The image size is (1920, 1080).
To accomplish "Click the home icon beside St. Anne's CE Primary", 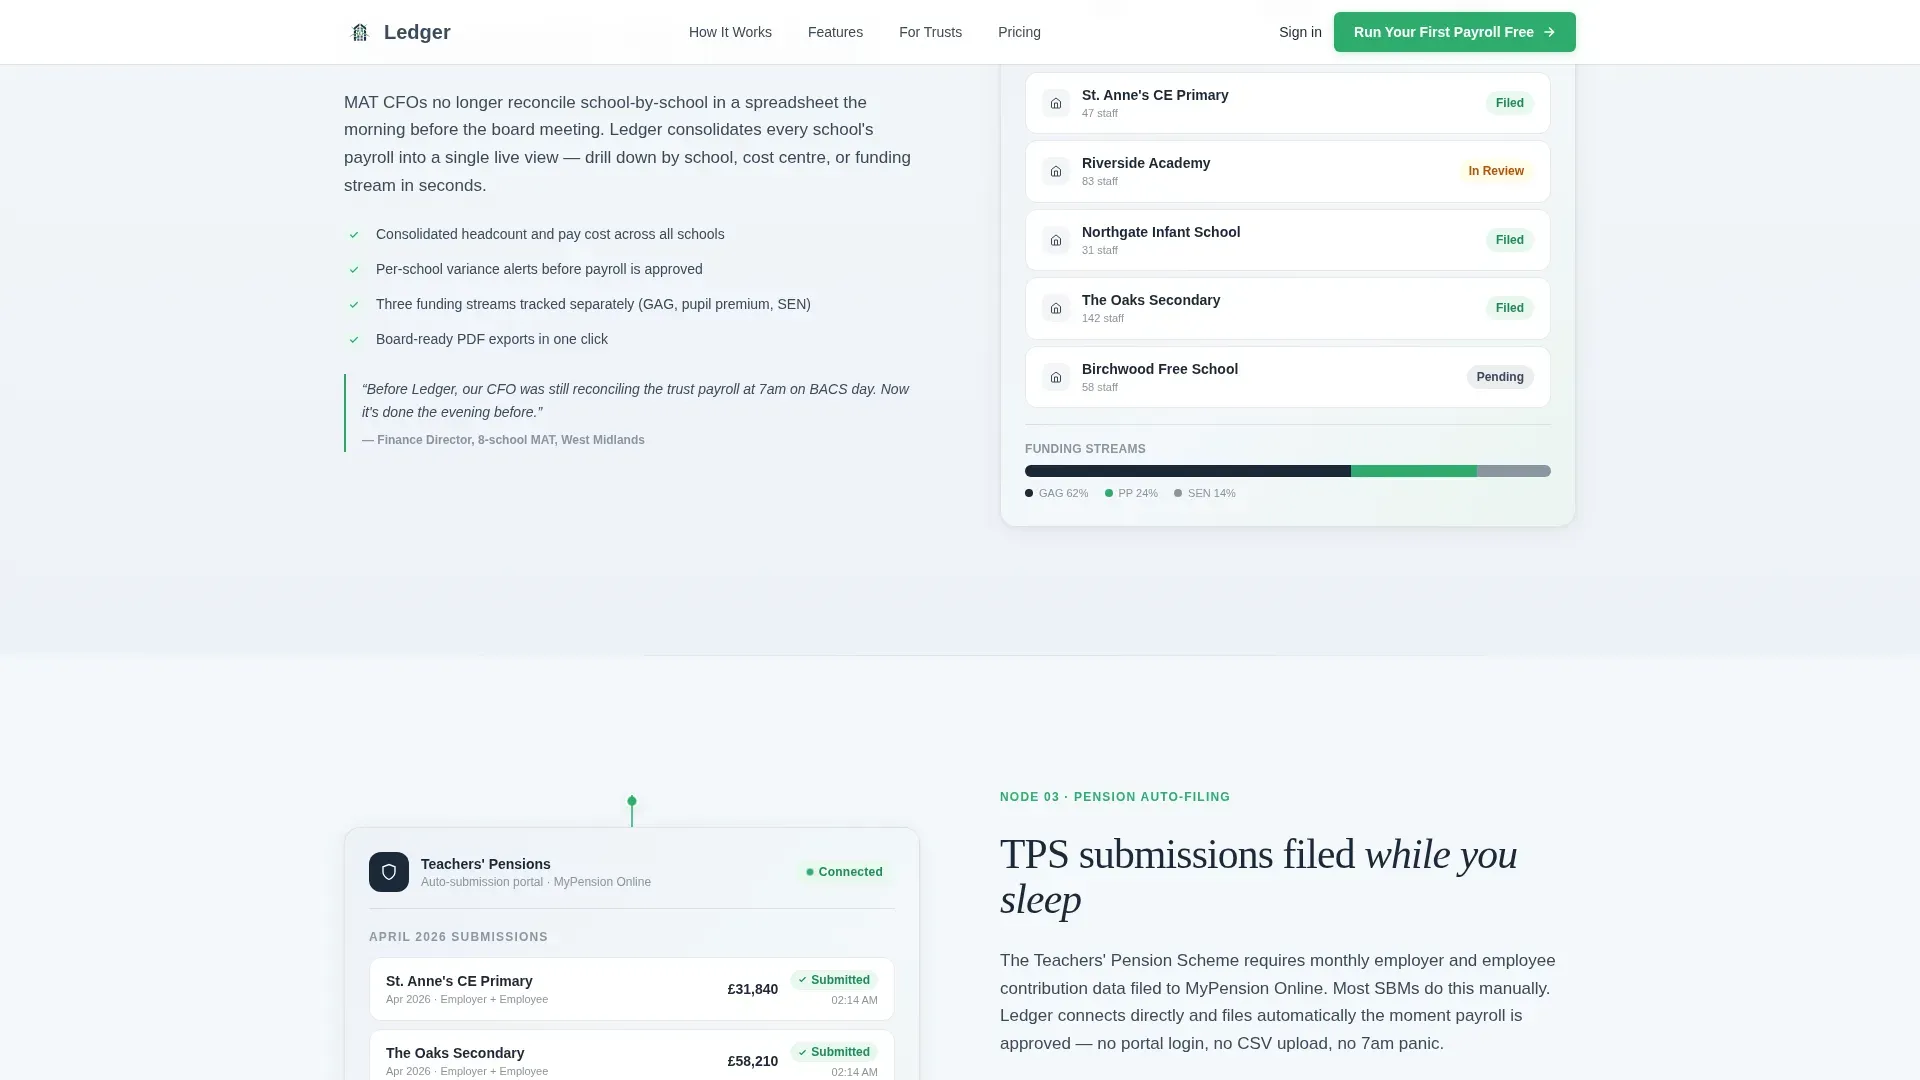I will click(1056, 103).
